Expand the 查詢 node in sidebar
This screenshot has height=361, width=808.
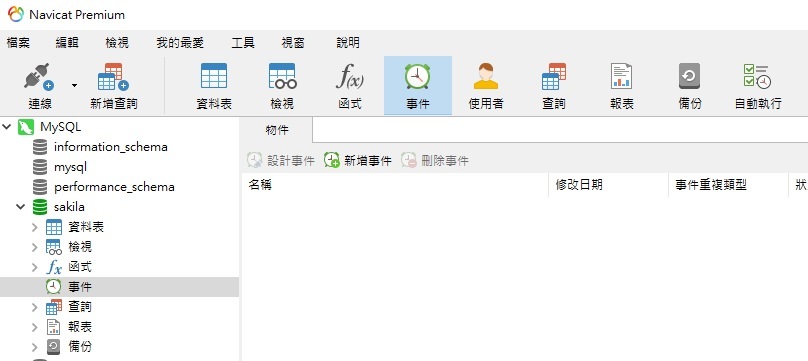tap(35, 307)
